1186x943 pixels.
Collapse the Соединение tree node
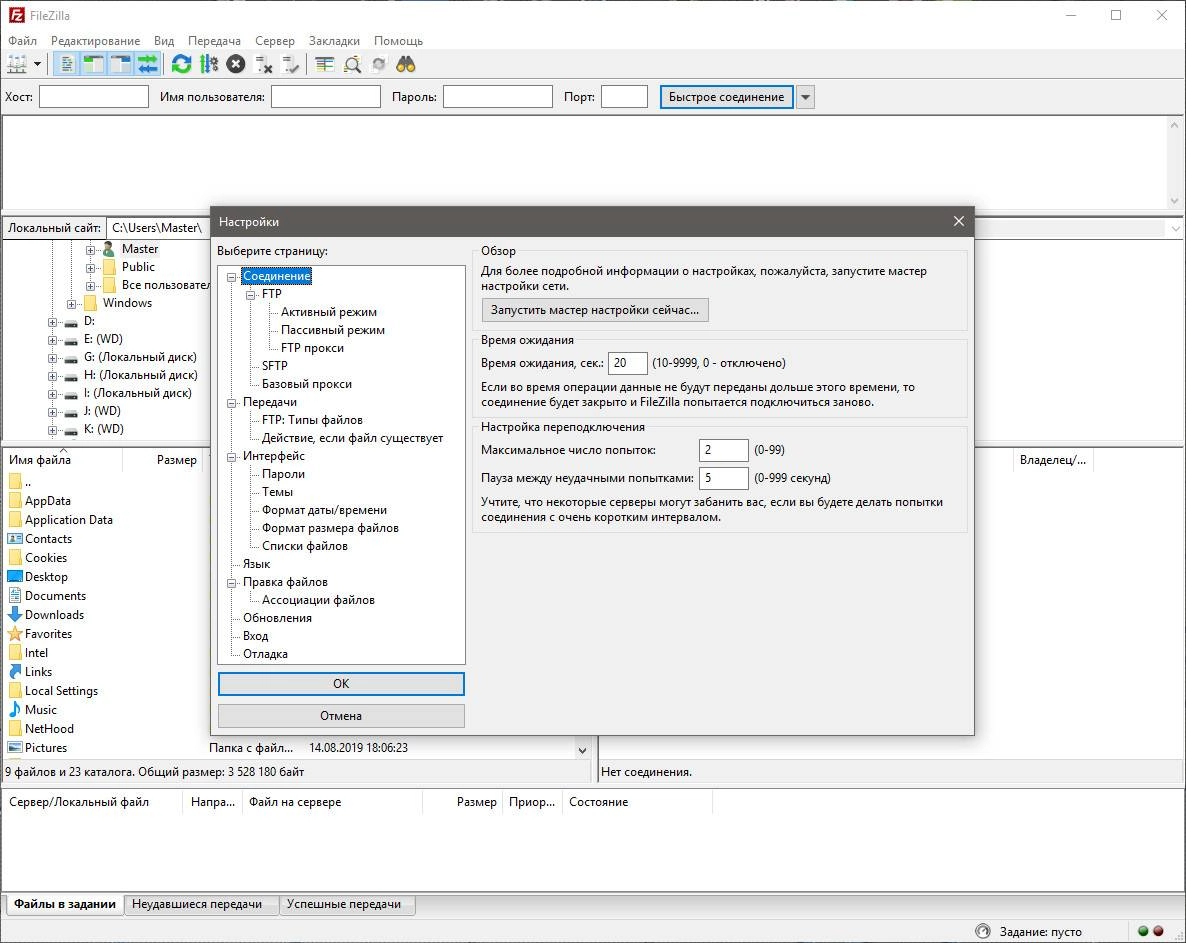pos(231,277)
